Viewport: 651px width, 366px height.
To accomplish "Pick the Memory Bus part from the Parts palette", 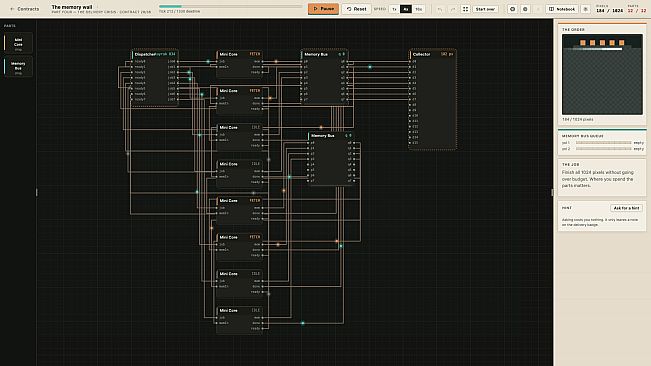I will (x=18, y=67).
